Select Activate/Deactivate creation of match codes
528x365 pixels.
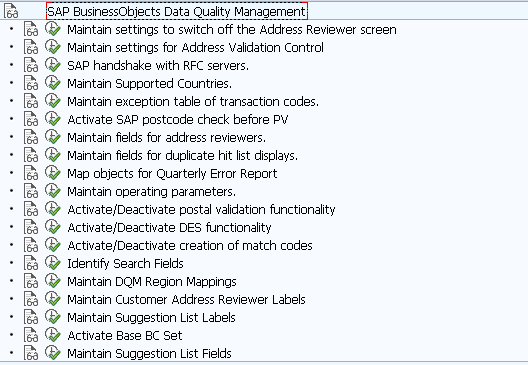point(190,245)
